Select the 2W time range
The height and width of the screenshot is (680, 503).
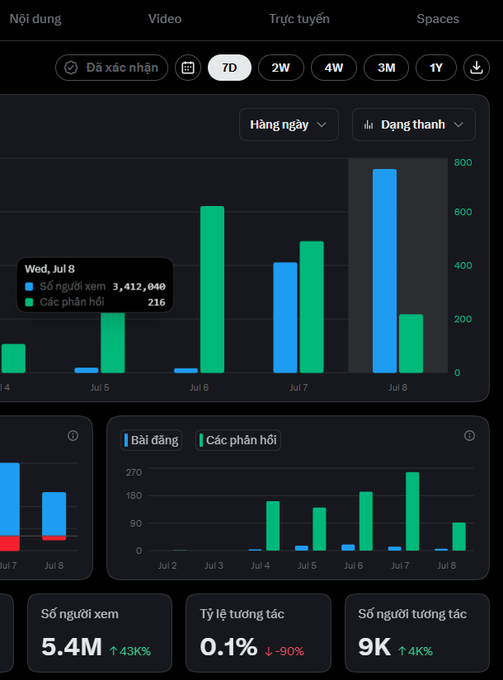(281, 68)
